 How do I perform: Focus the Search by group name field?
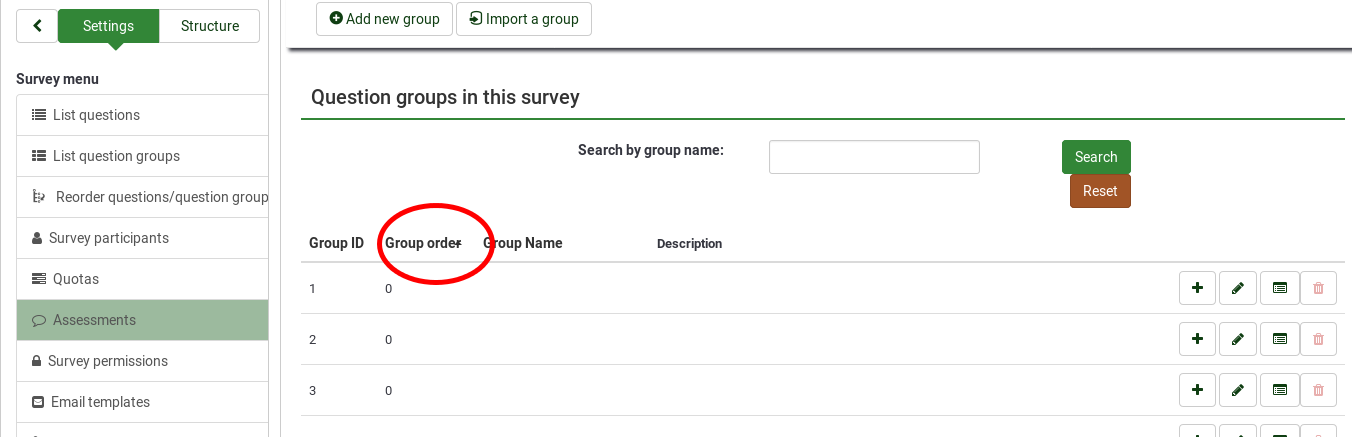[x=873, y=157]
